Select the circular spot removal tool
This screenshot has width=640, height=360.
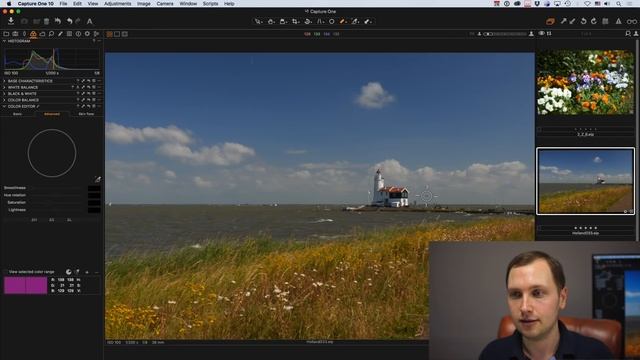tap(331, 21)
